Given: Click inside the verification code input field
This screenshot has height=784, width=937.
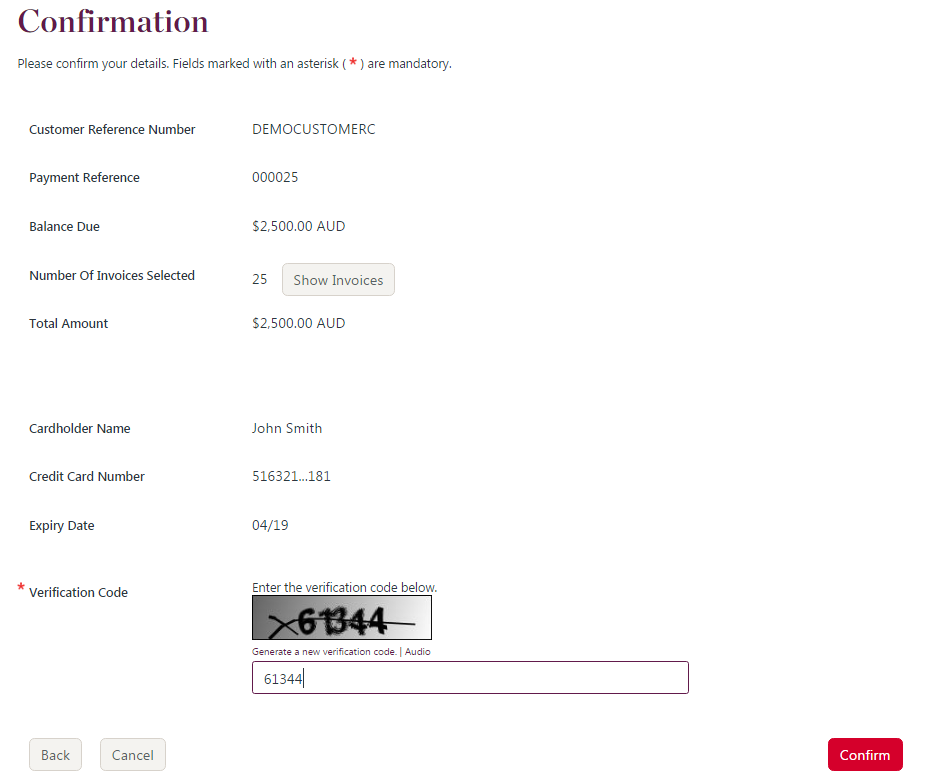Looking at the screenshot, I should click(470, 677).
